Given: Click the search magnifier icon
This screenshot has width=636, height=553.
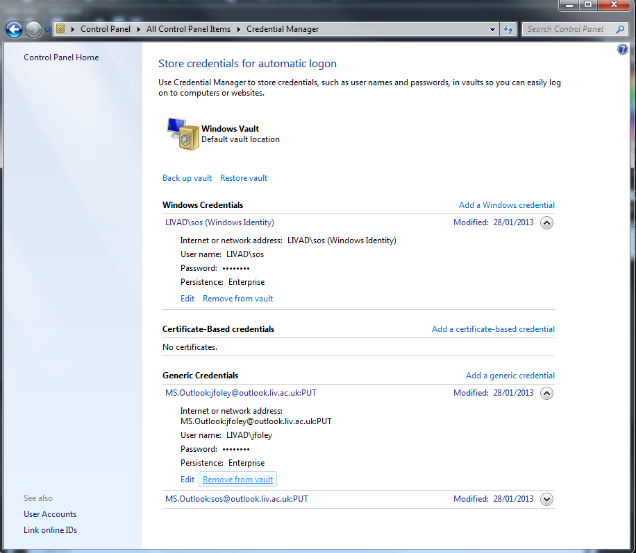Looking at the screenshot, I should click(x=620, y=29).
